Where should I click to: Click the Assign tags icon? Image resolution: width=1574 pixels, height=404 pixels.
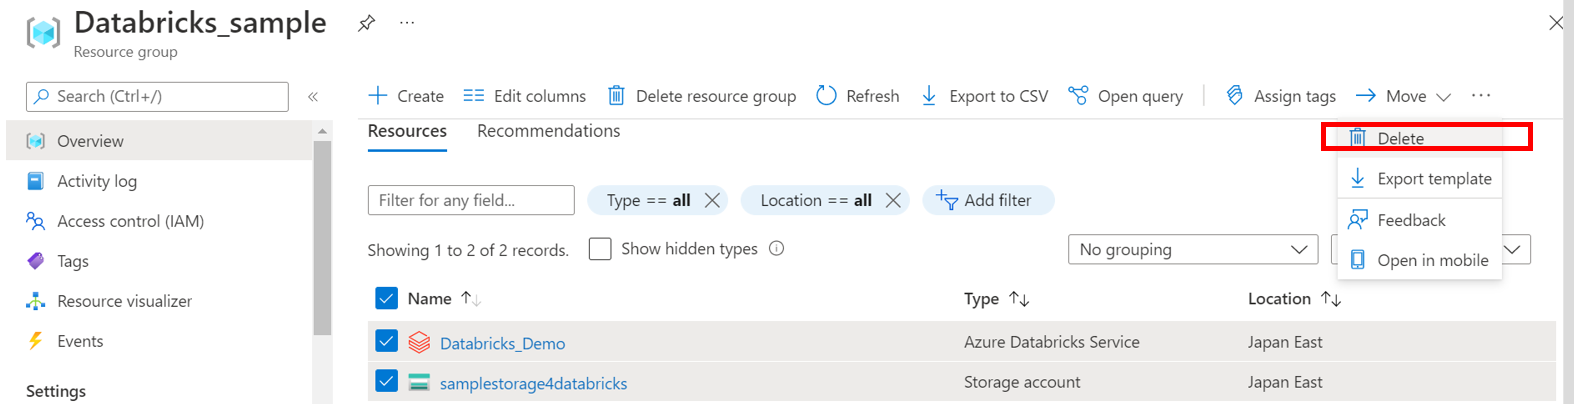click(x=1235, y=95)
